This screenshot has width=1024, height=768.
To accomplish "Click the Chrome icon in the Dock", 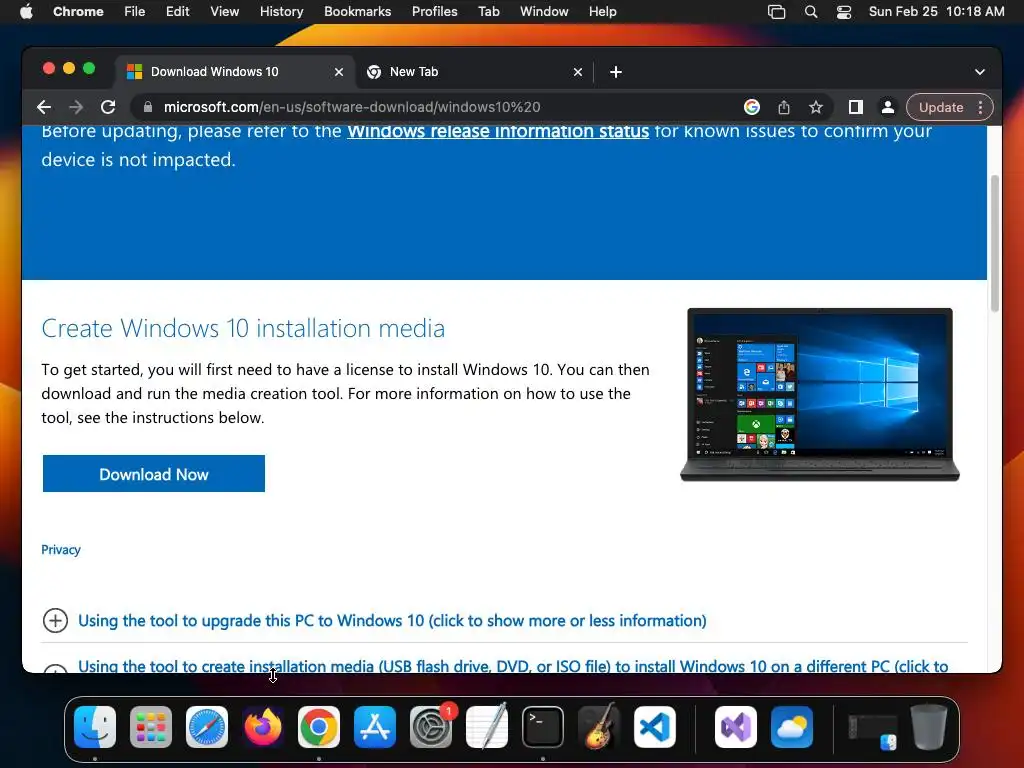I will point(319,727).
